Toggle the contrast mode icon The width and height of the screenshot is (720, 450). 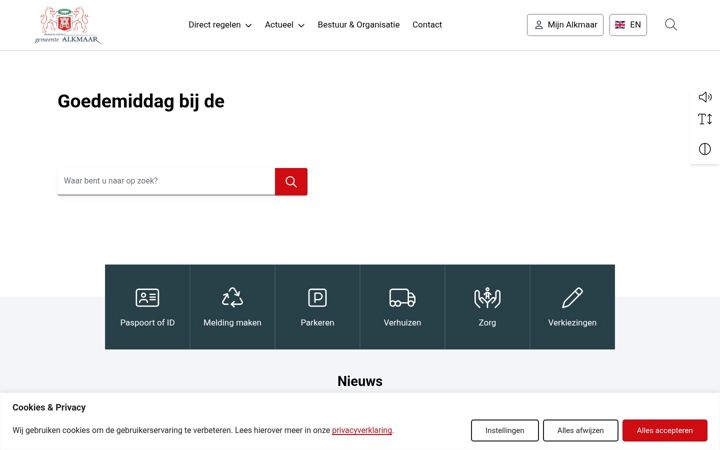(705, 149)
